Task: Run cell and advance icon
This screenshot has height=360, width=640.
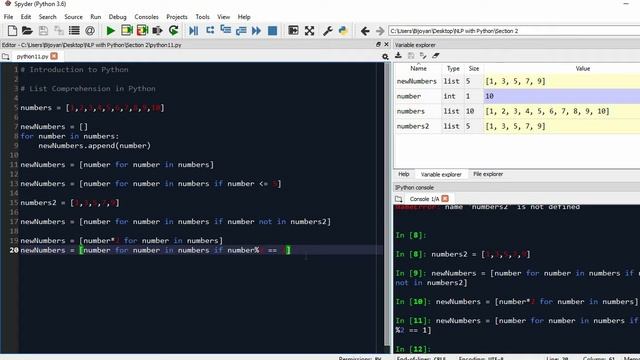Action: 142,31
